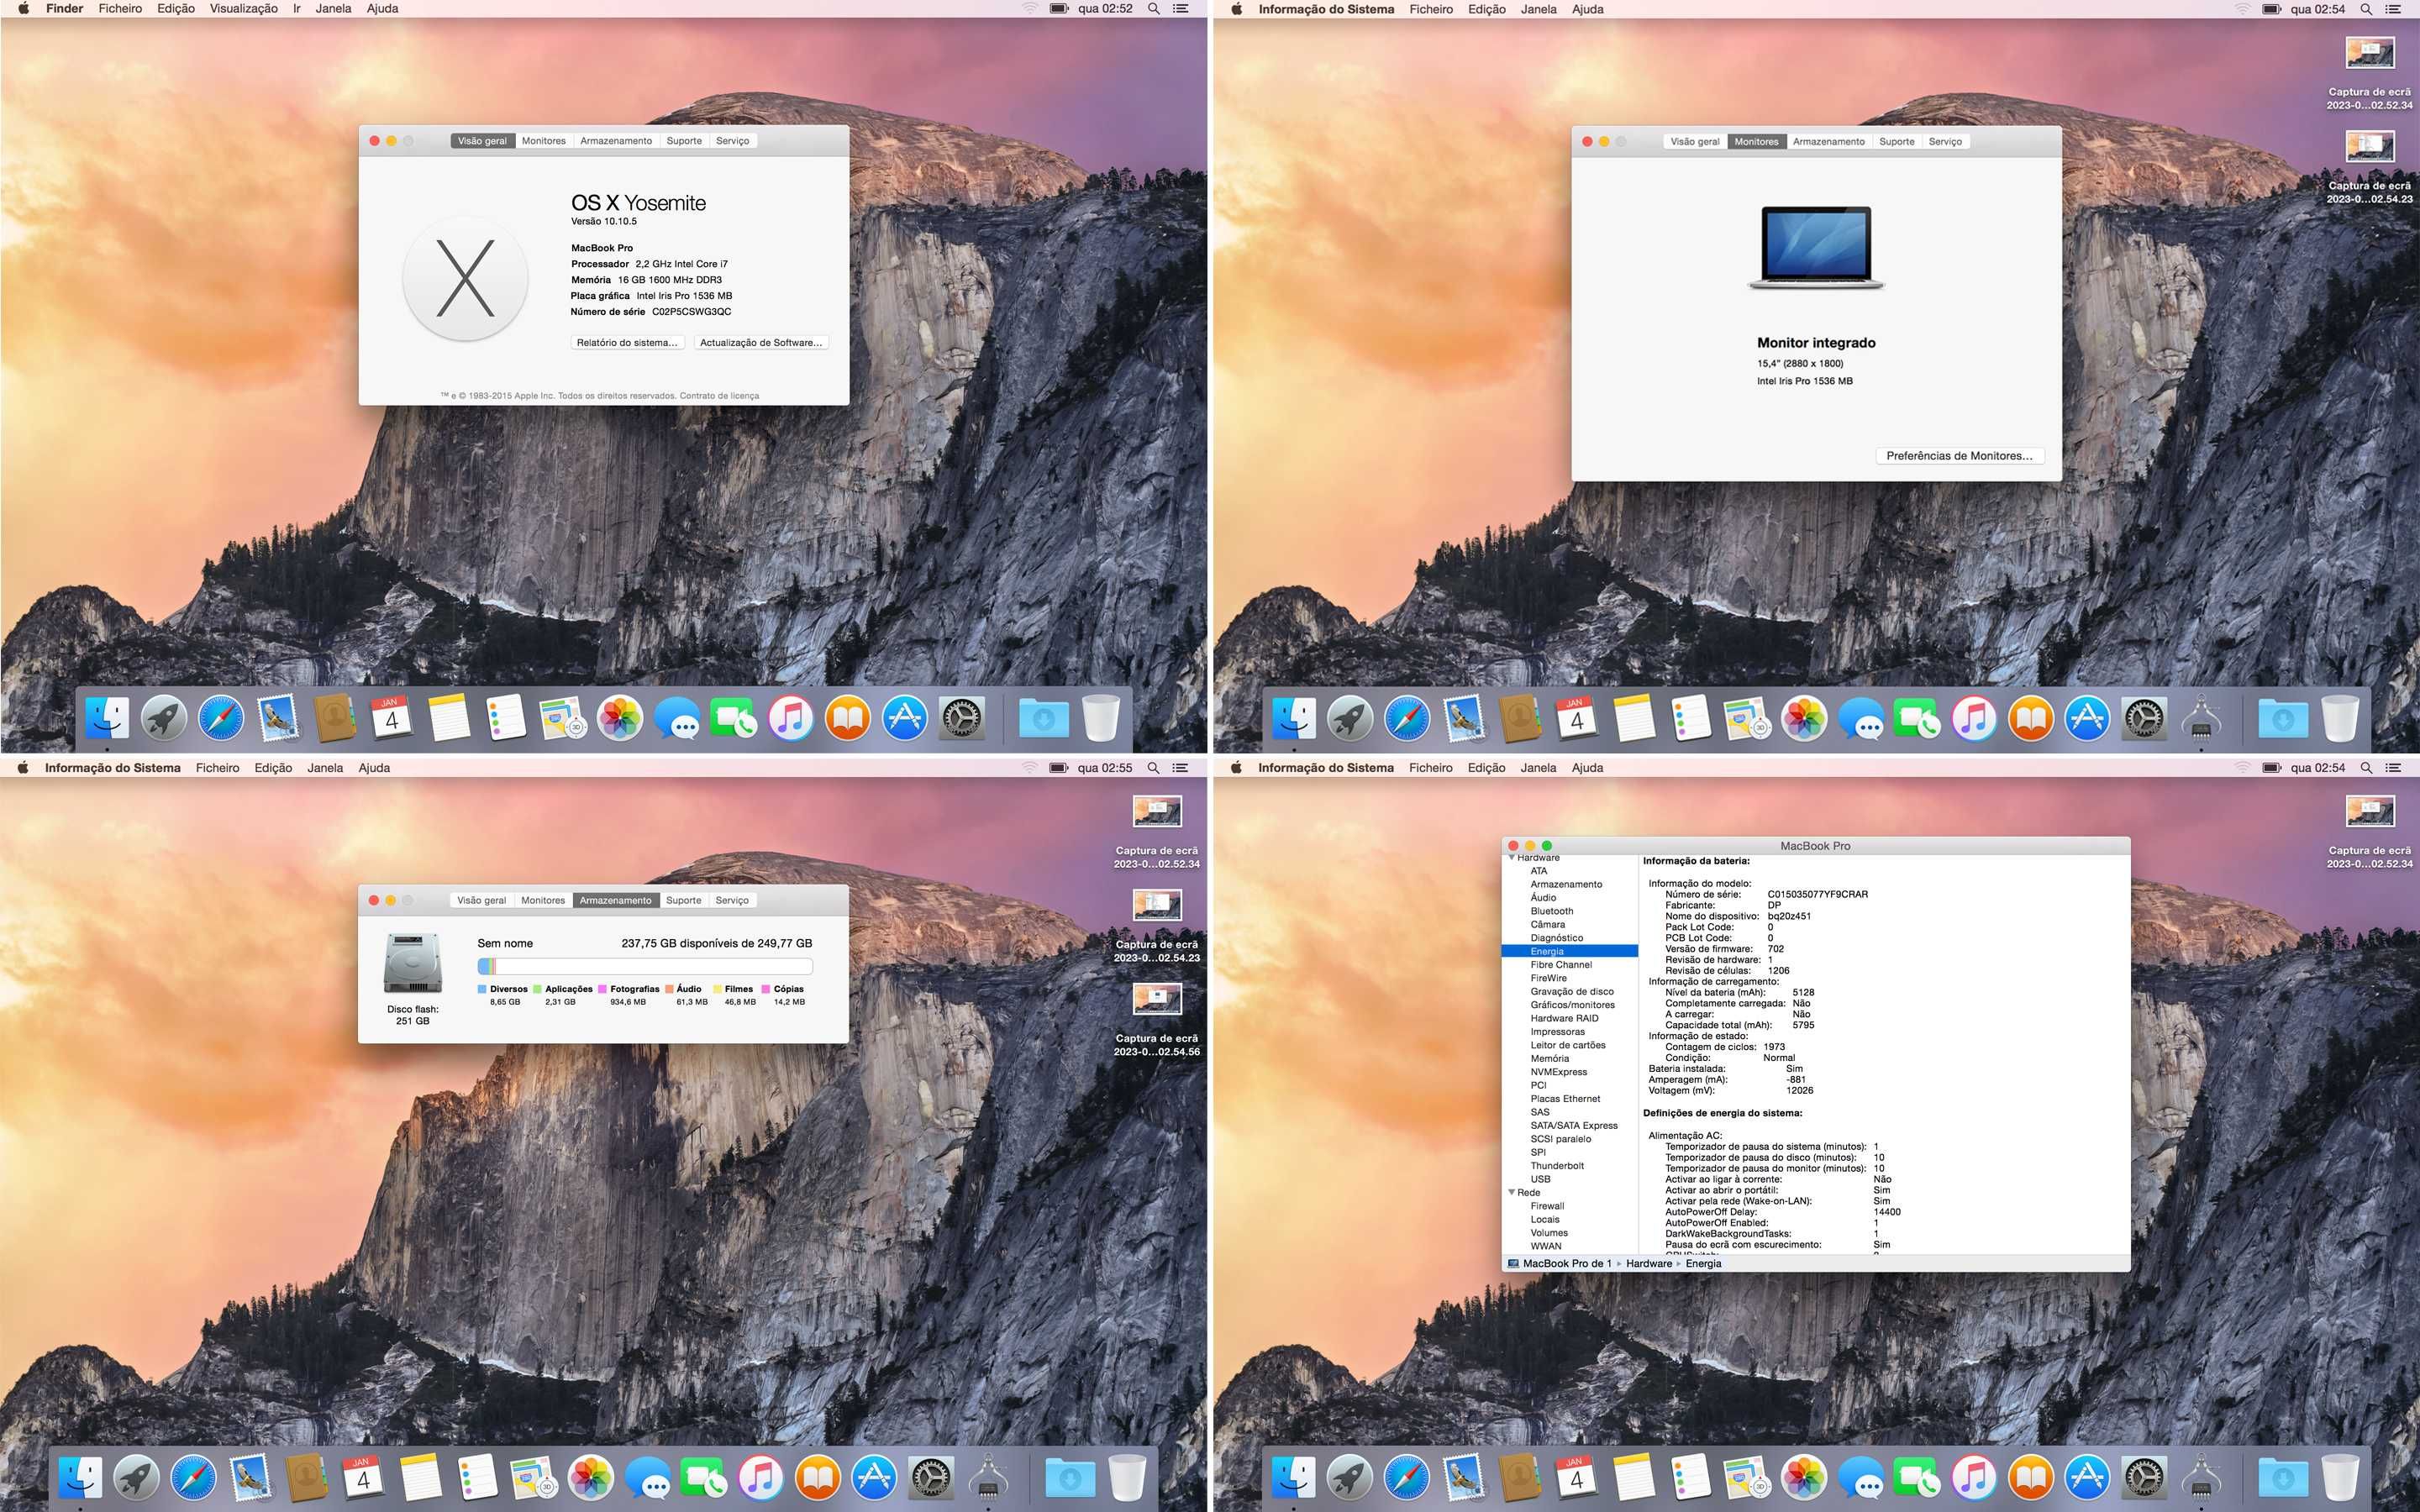The height and width of the screenshot is (1512, 2420).
Task: Select Gráficos/monitores in the hardware sidebar
Action: [x=1572, y=1005]
